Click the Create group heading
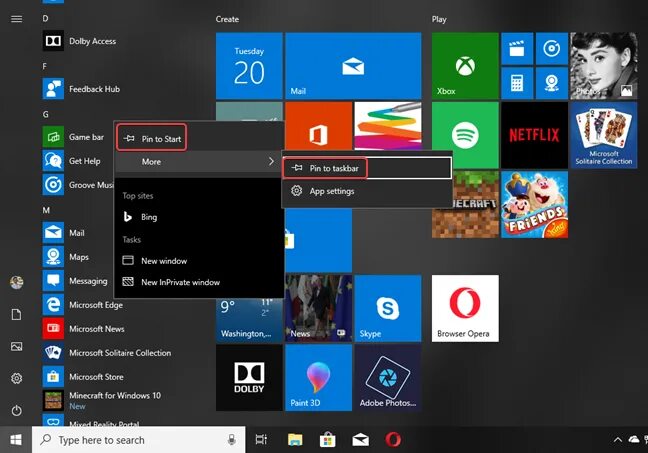The width and height of the screenshot is (648, 453). 227,19
